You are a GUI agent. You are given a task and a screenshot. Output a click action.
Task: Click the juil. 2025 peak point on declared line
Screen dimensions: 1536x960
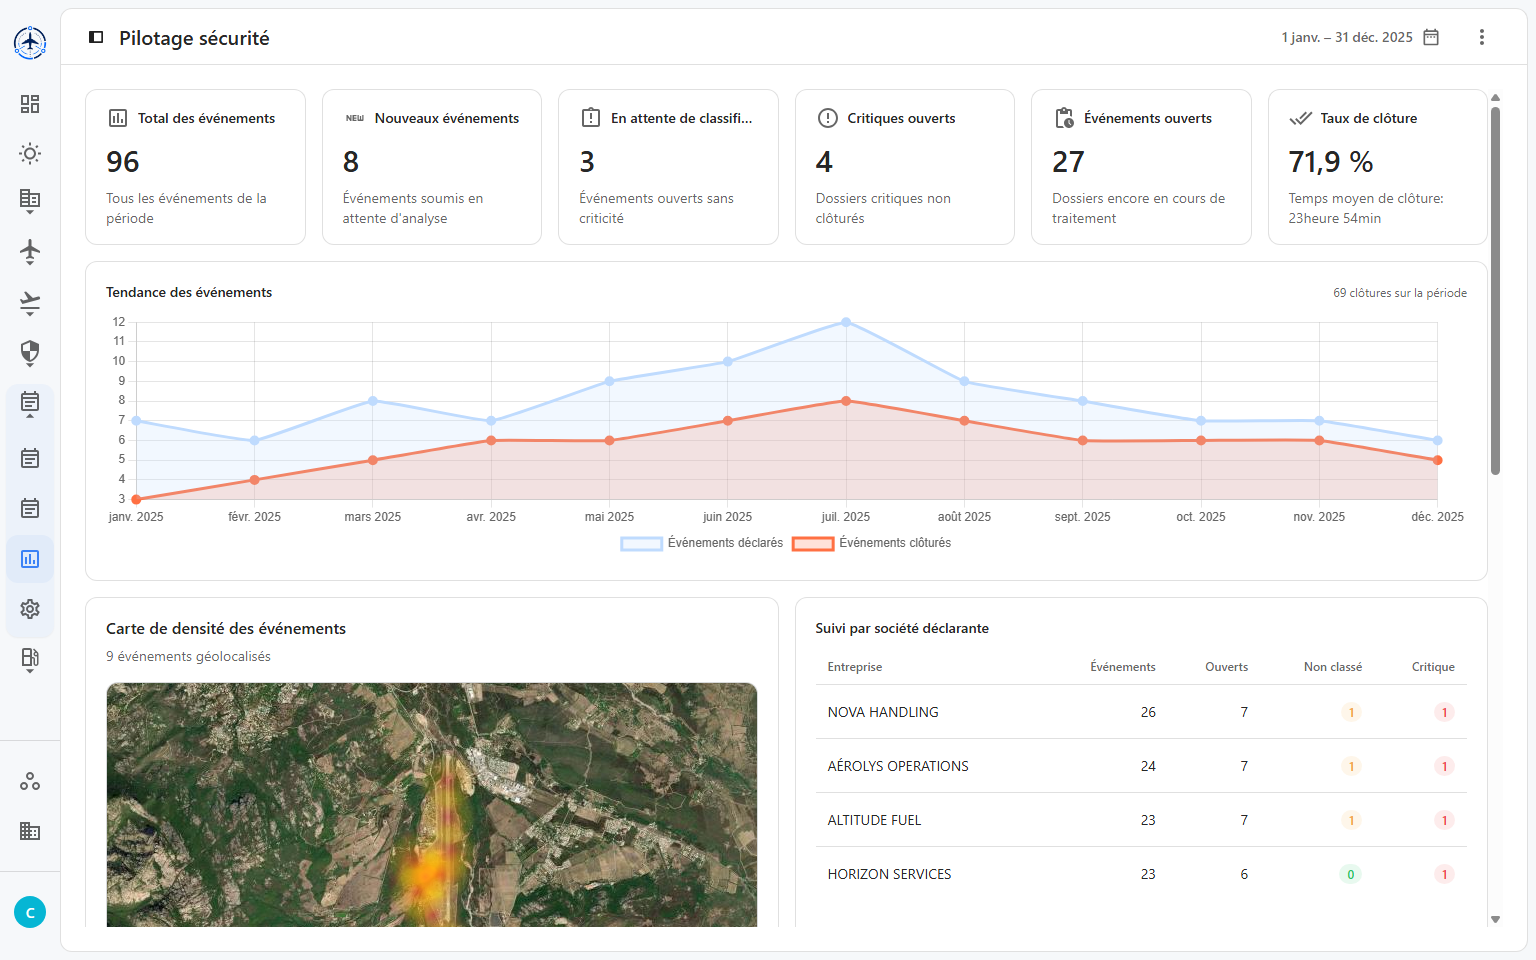846,322
